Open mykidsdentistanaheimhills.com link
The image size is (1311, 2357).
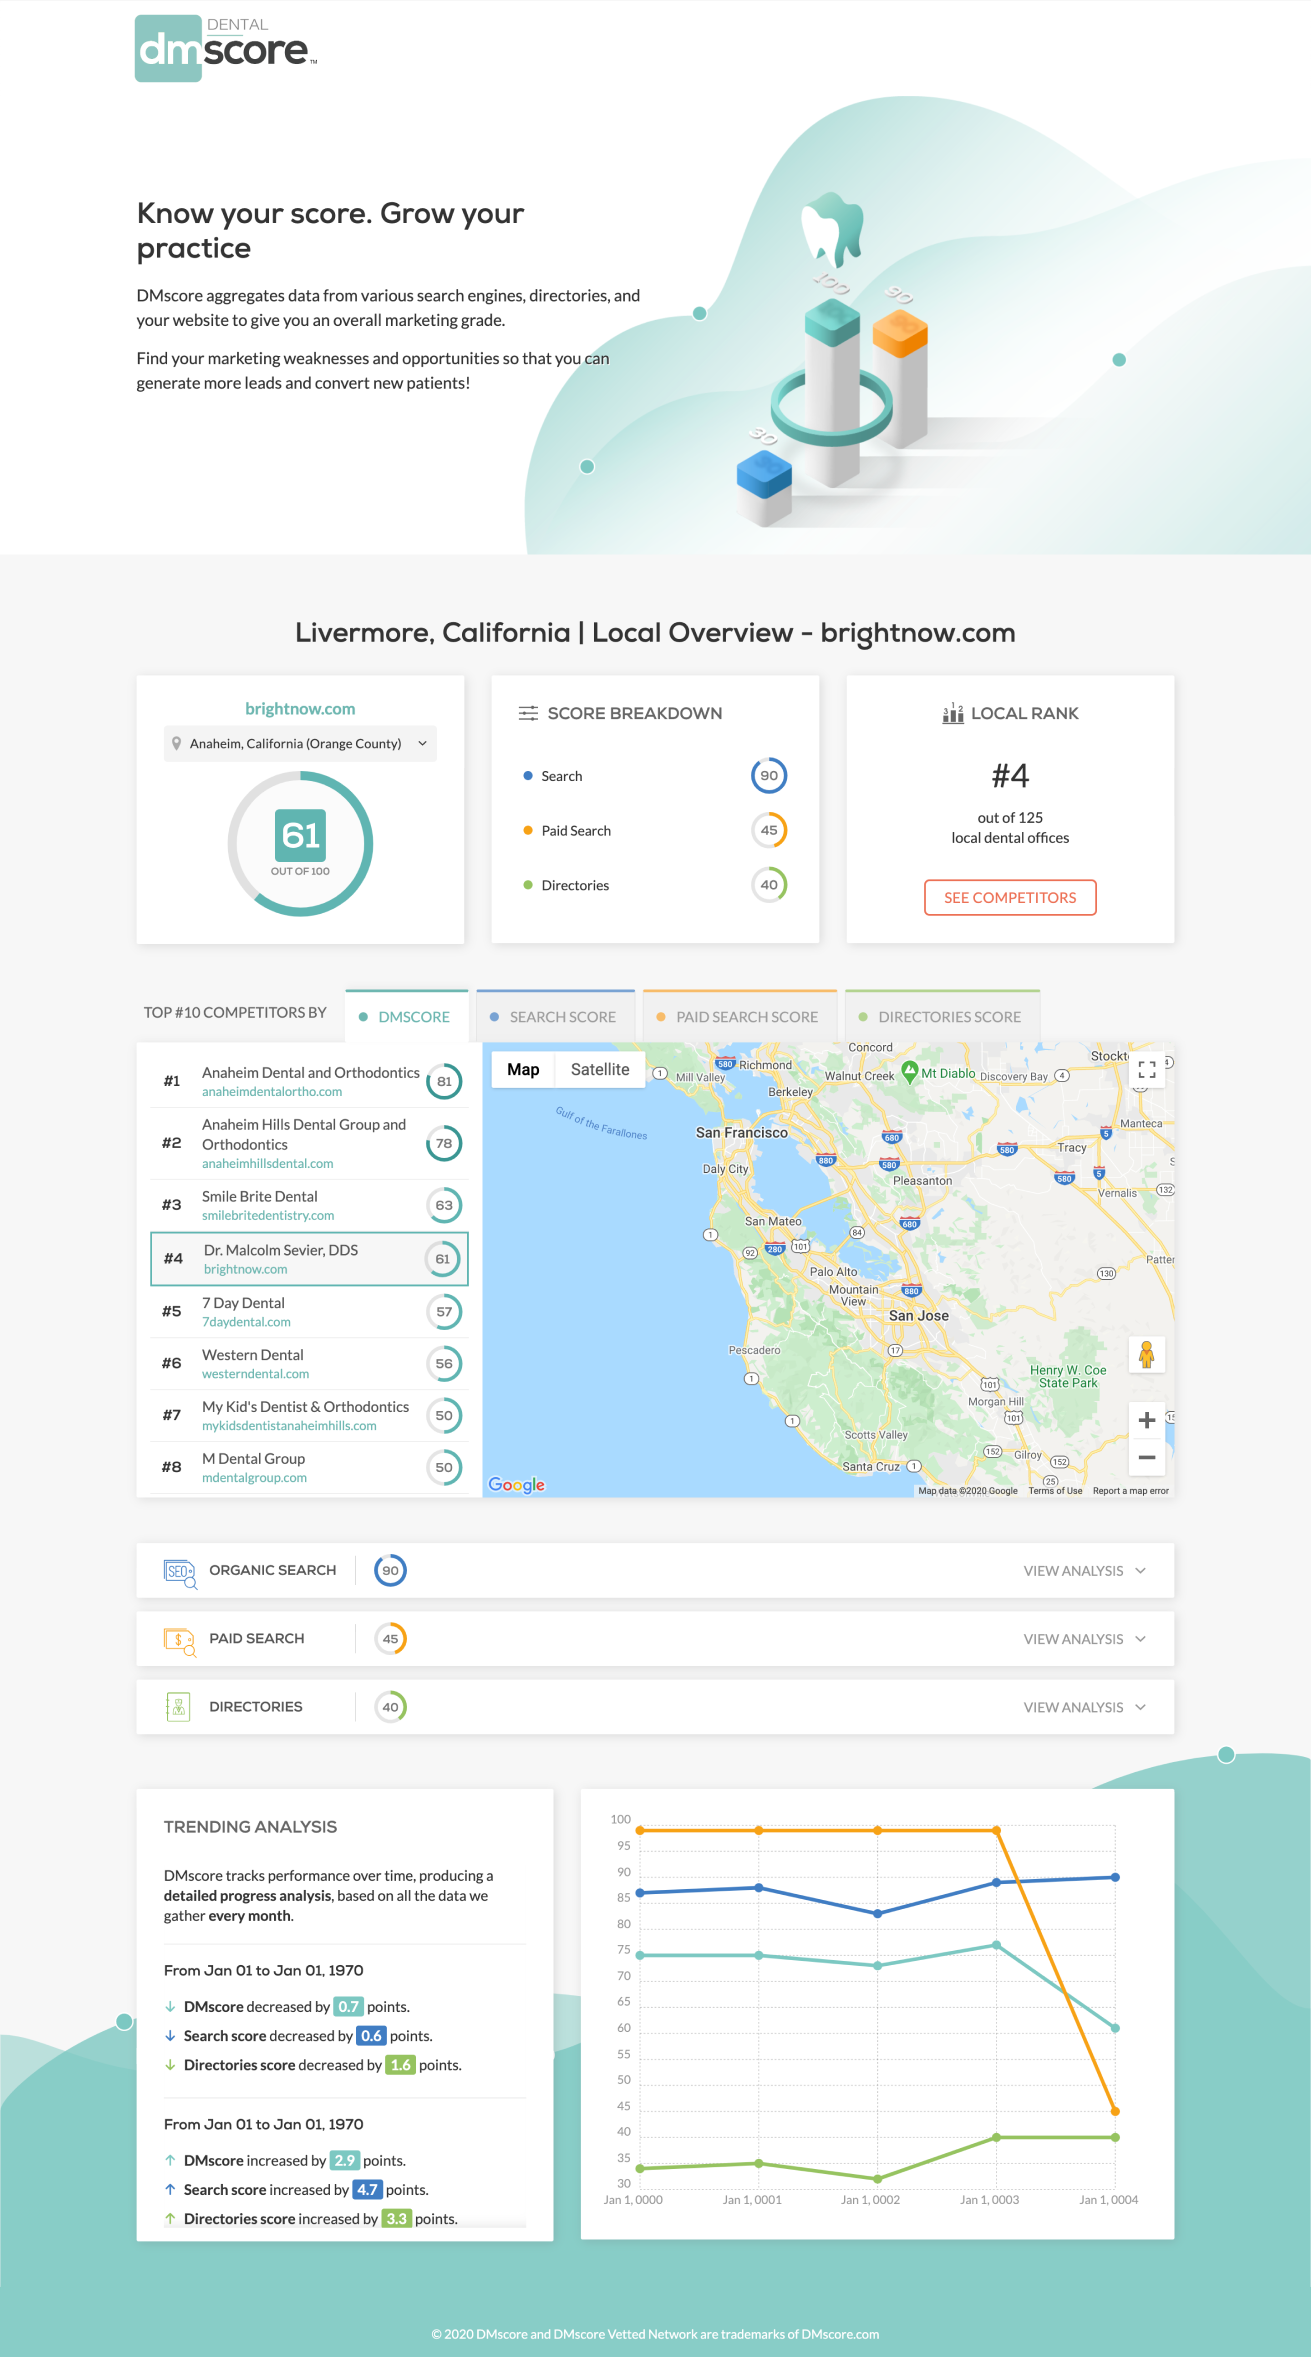(x=289, y=1426)
